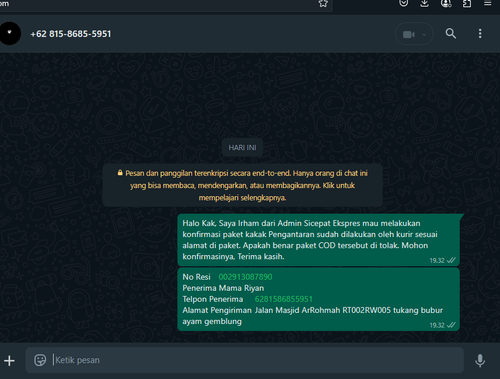Click the Alamat Pengiriman address text
The height and width of the screenshot is (379, 500).
pyautogui.click(x=312, y=316)
